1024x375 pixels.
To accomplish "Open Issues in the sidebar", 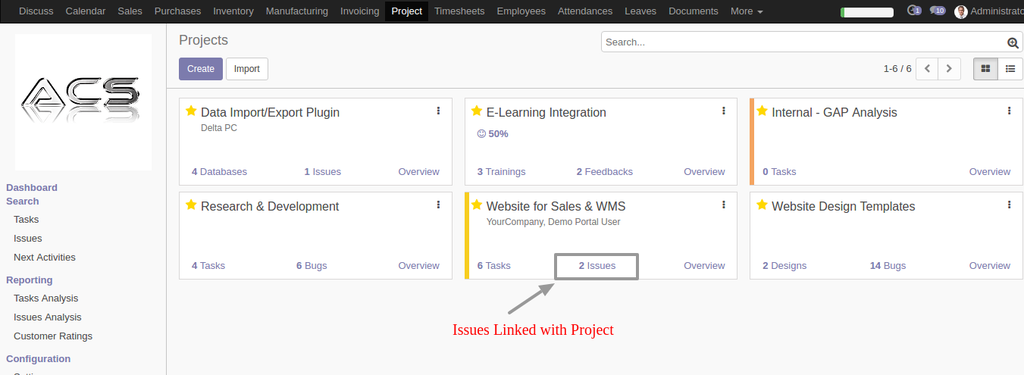I will [x=27, y=238].
